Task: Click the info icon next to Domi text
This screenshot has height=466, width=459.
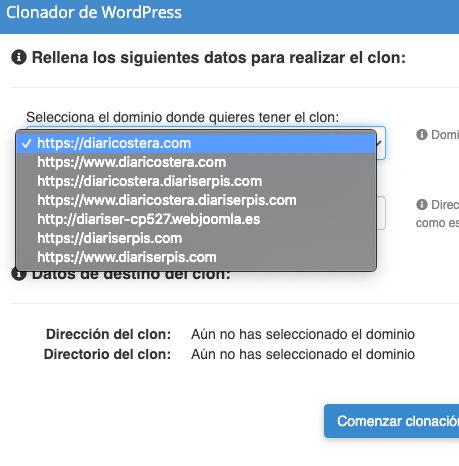Action: point(422,135)
